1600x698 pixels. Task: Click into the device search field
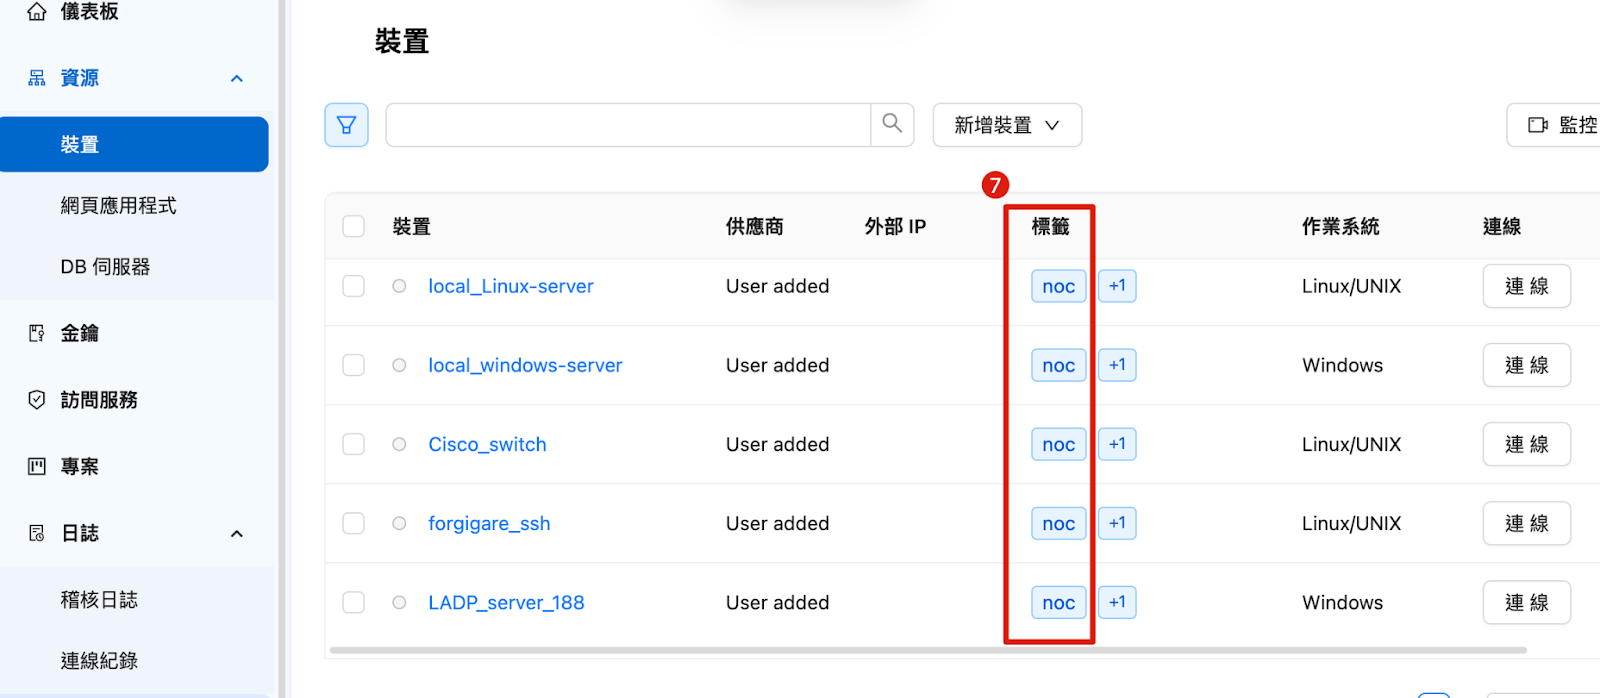[x=627, y=125]
